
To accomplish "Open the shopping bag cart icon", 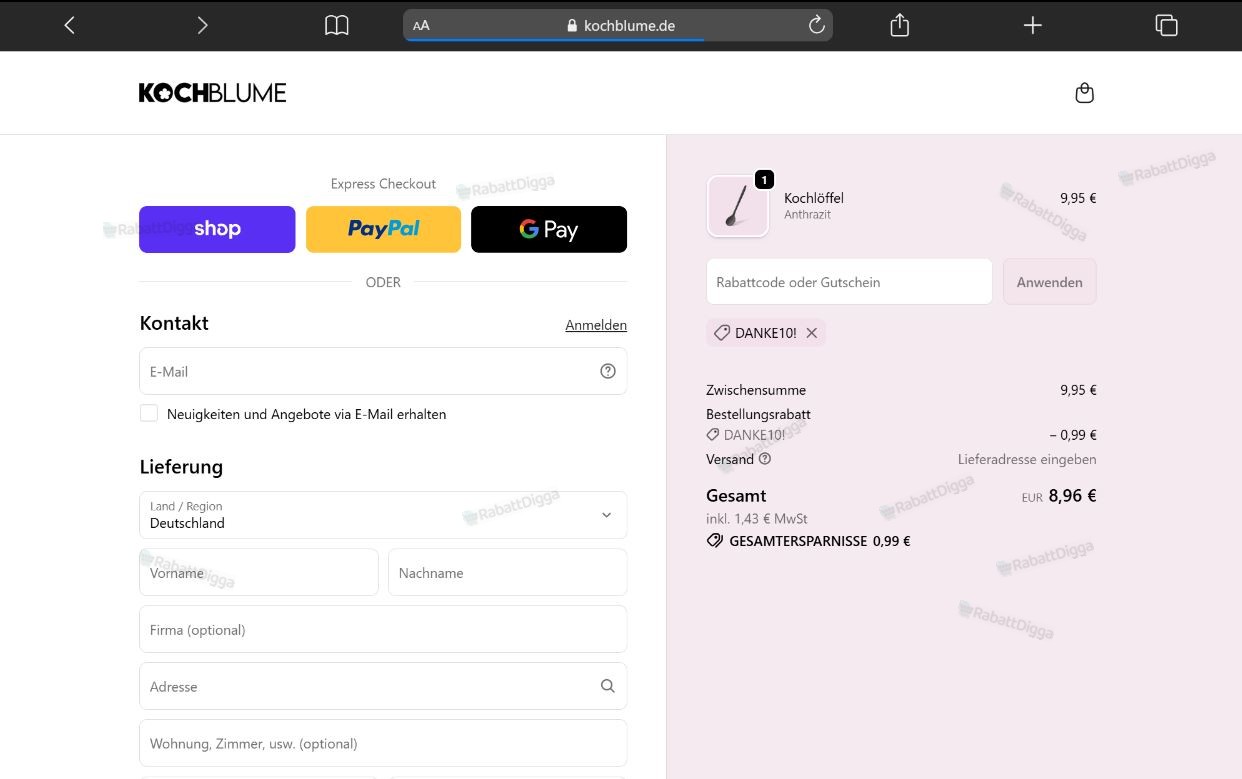I will [1084, 93].
